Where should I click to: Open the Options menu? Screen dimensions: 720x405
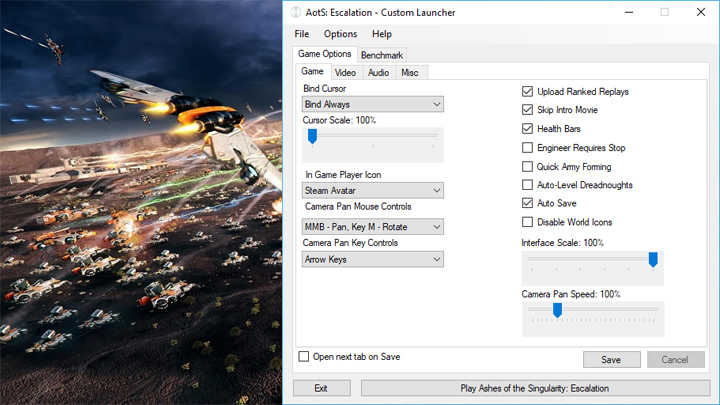click(x=340, y=34)
